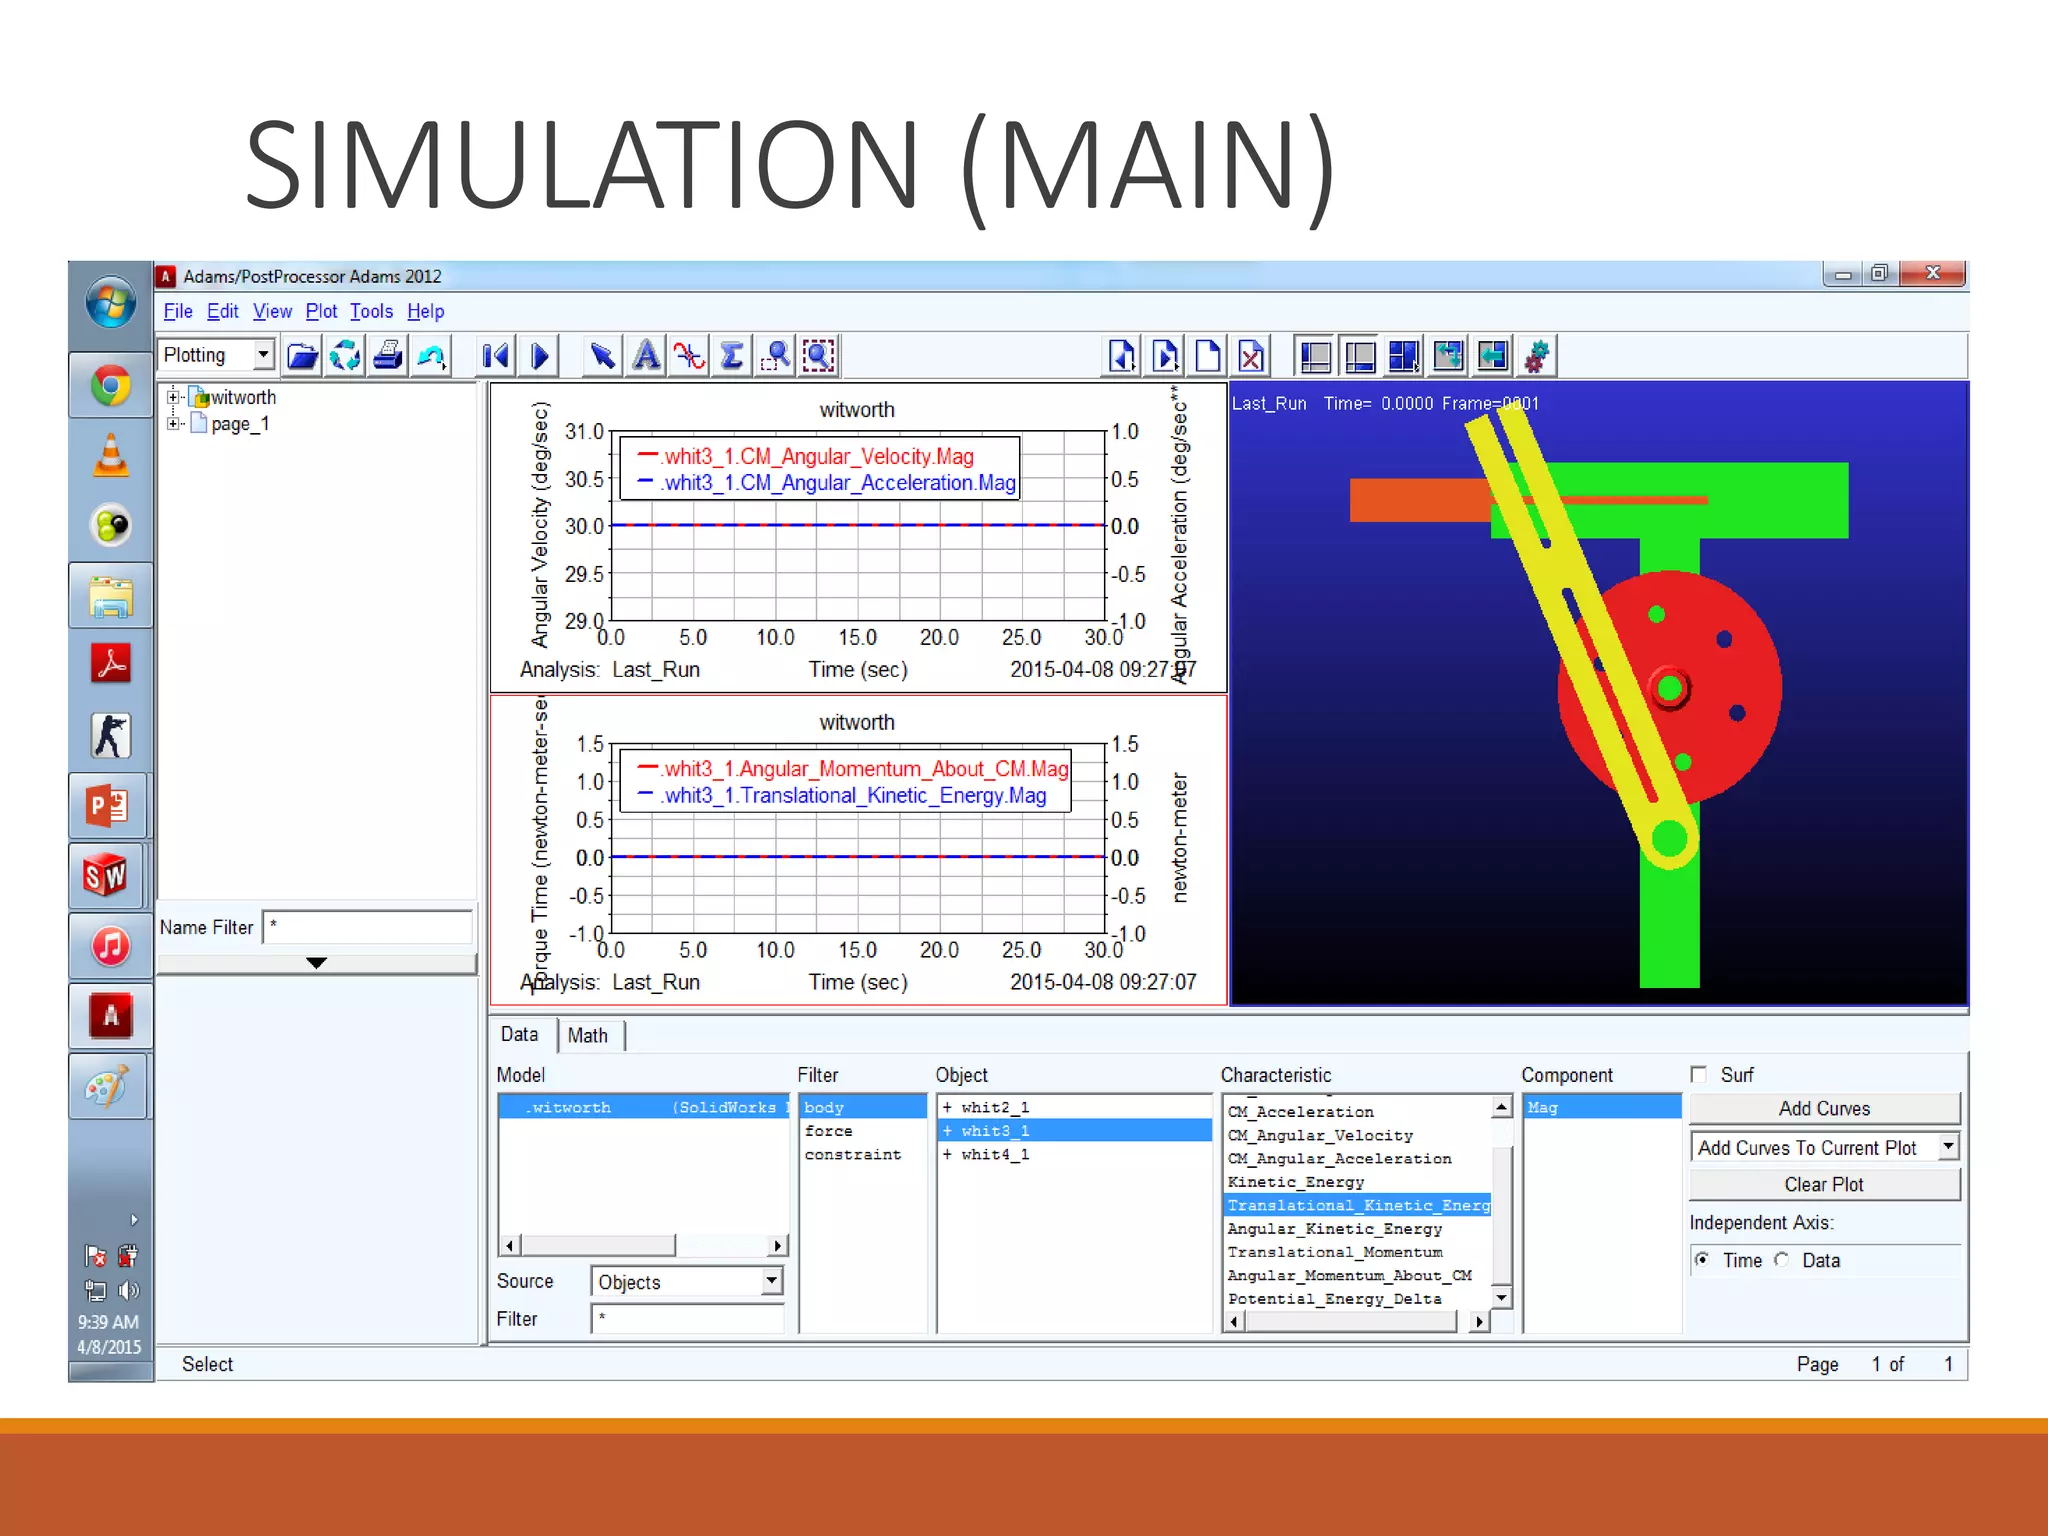Image resolution: width=2048 pixels, height=1536 pixels.
Task: Click the Import file folder icon
Action: click(302, 356)
